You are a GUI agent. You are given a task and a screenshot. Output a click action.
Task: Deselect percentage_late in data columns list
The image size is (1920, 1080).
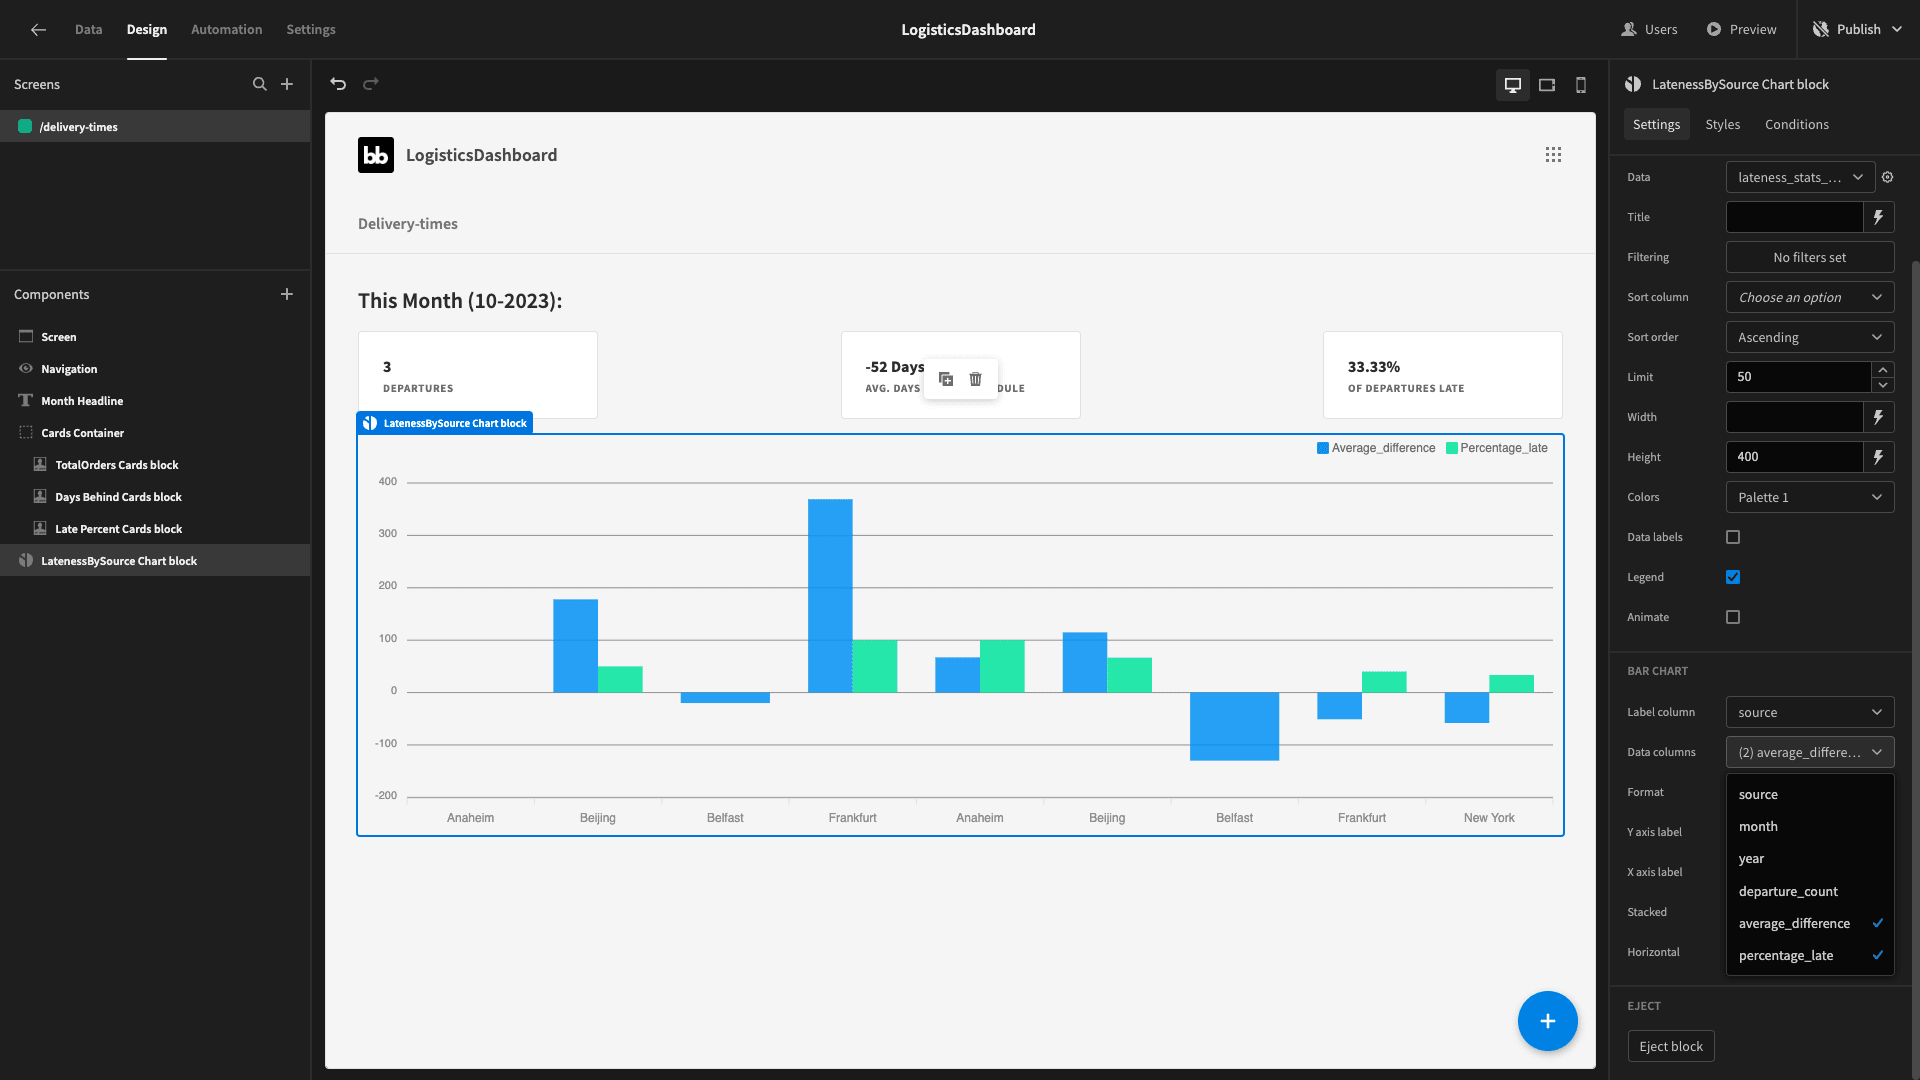(1810, 955)
